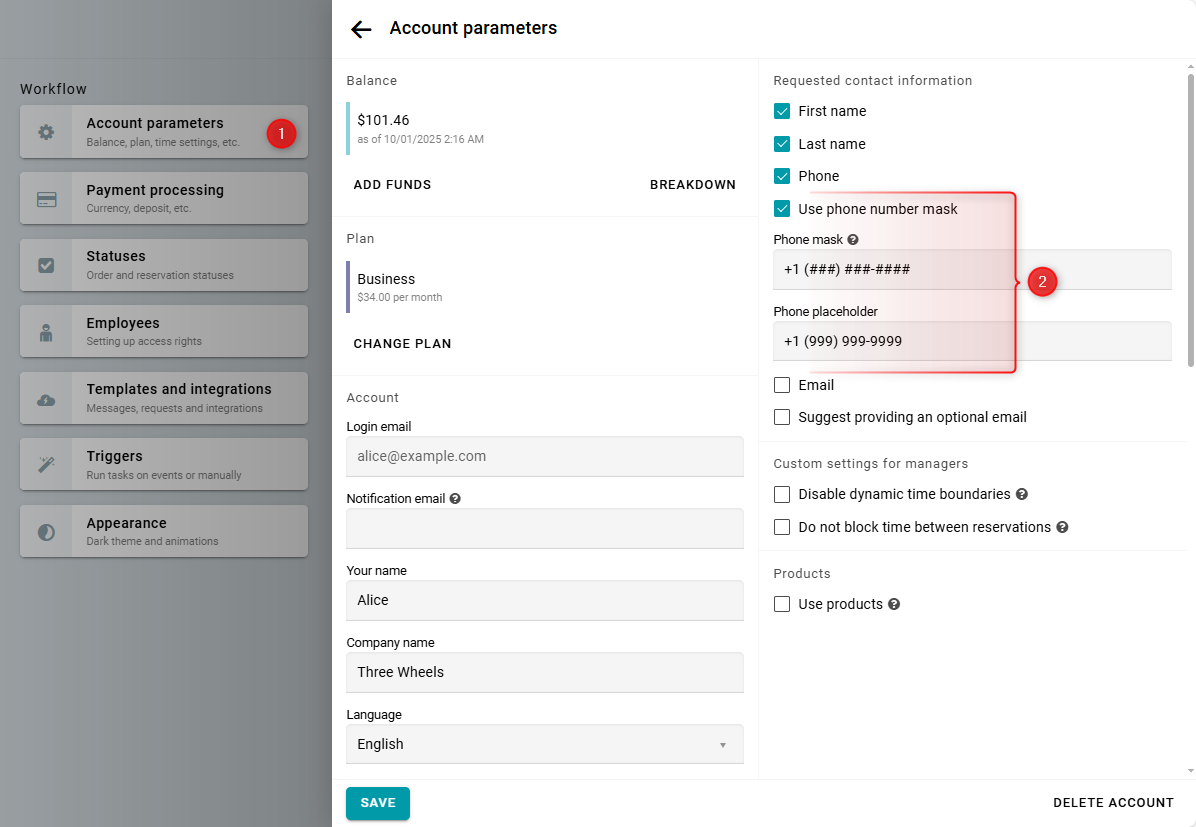Image resolution: width=1196 pixels, height=827 pixels.
Task: Click the Payment processing card icon
Action: [46, 199]
